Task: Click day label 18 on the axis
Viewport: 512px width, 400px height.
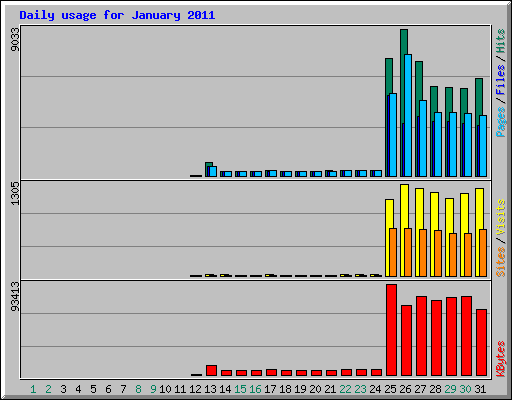Action: point(285,389)
